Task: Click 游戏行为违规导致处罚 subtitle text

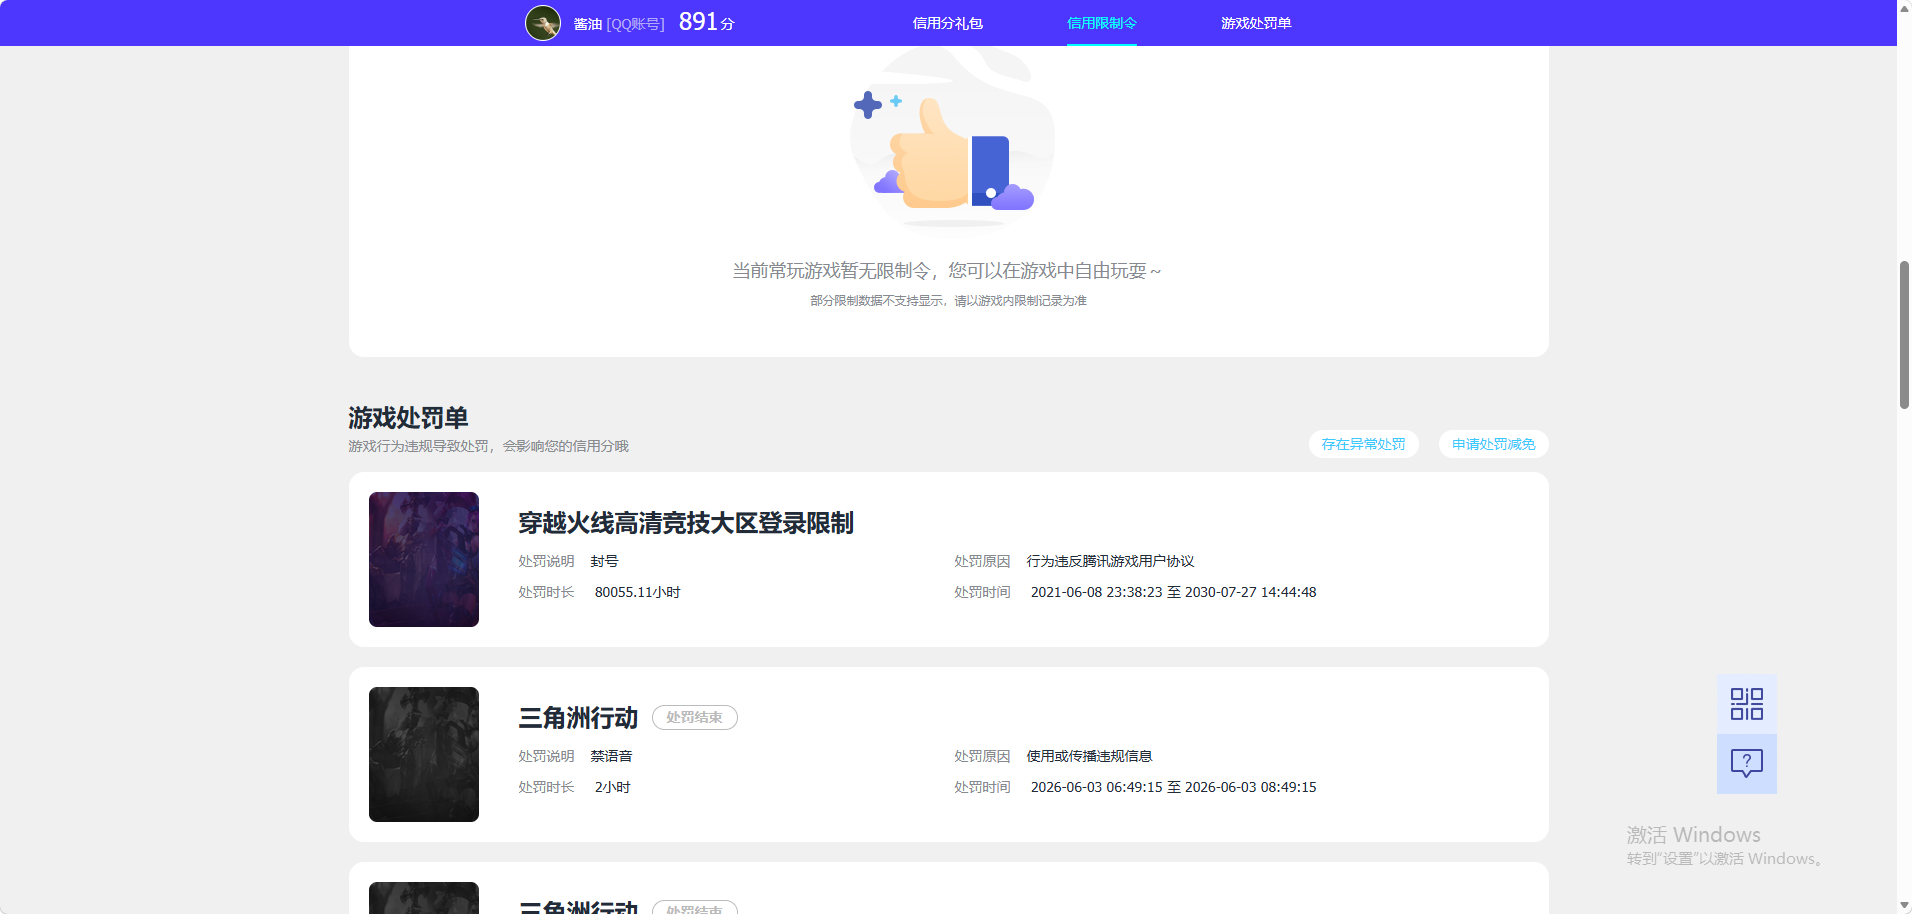Action: 488,446
